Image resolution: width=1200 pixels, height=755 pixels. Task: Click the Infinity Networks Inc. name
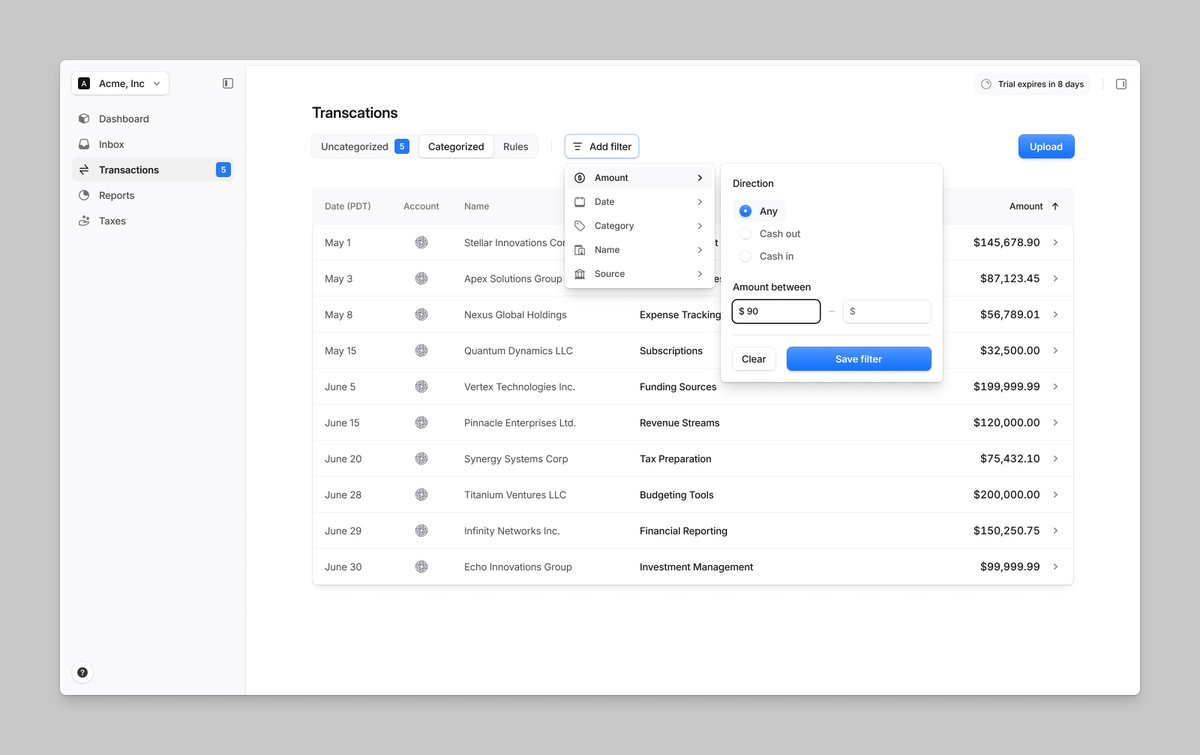(512, 531)
